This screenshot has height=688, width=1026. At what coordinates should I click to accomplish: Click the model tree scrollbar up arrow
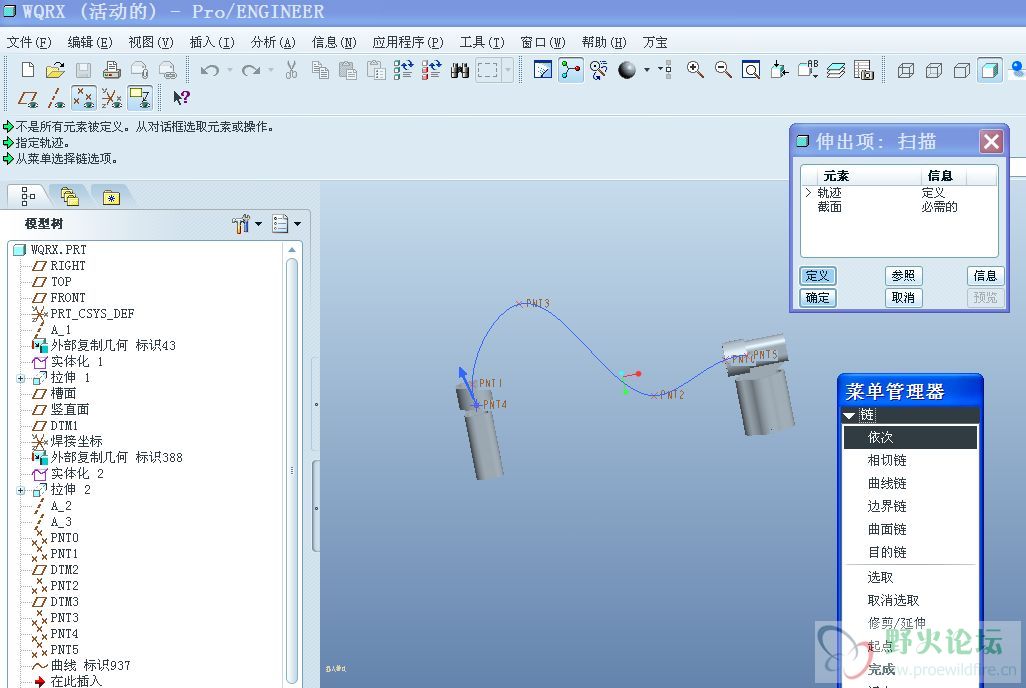pyautogui.click(x=292, y=250)
